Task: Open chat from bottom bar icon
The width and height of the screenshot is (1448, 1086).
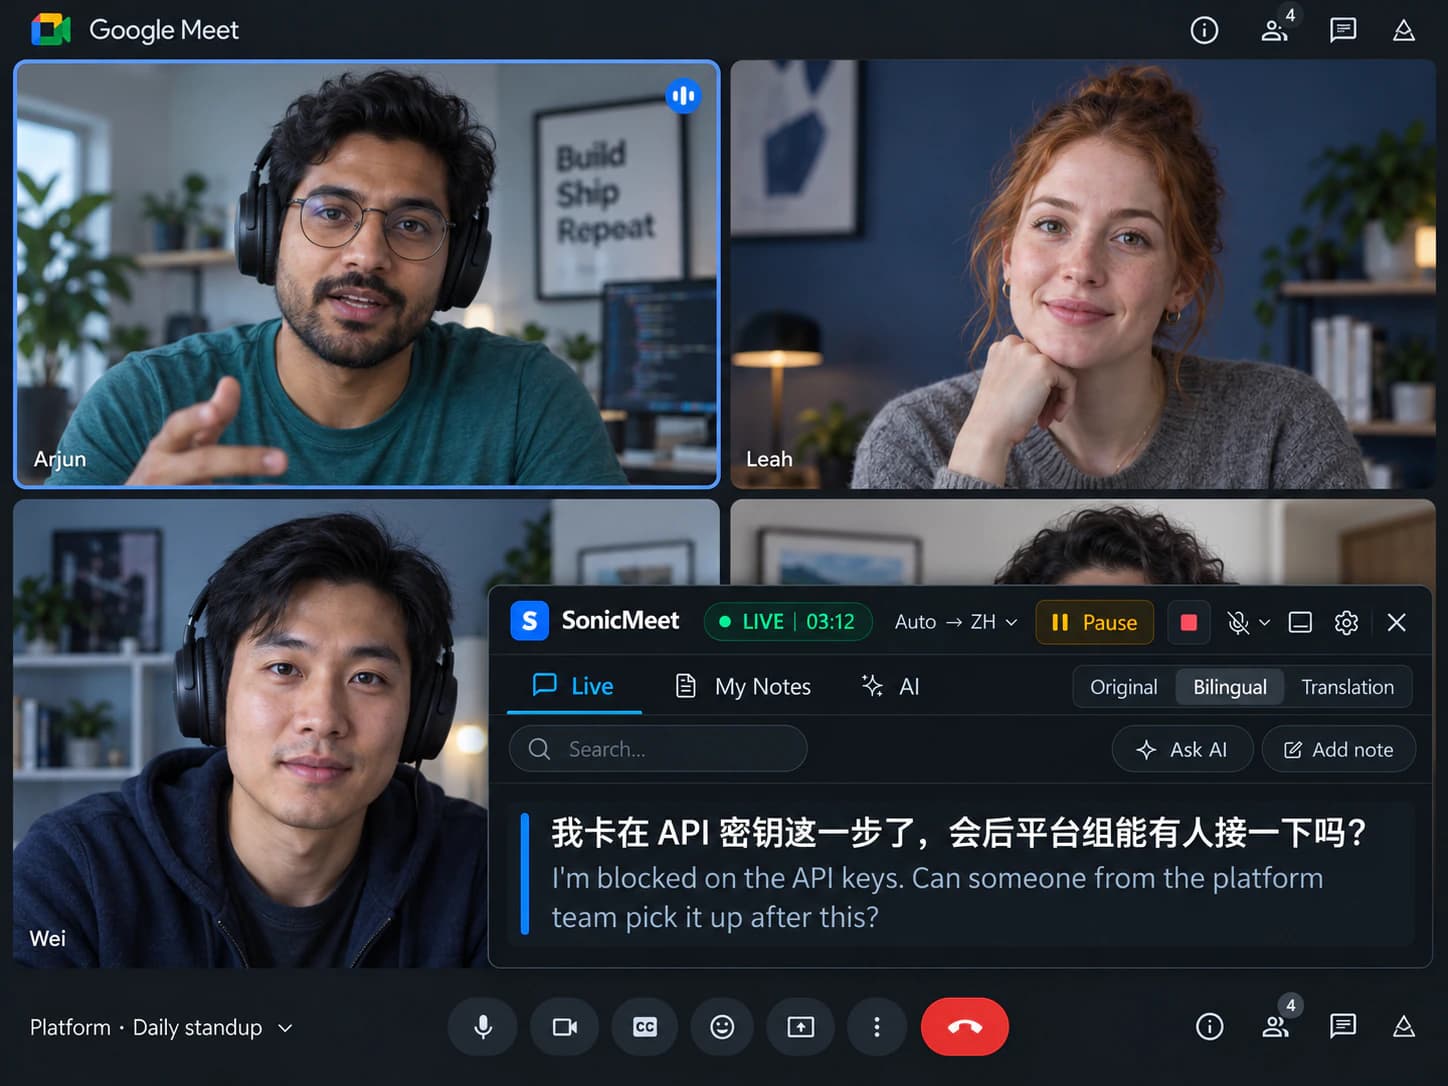Action: 1343,1026
